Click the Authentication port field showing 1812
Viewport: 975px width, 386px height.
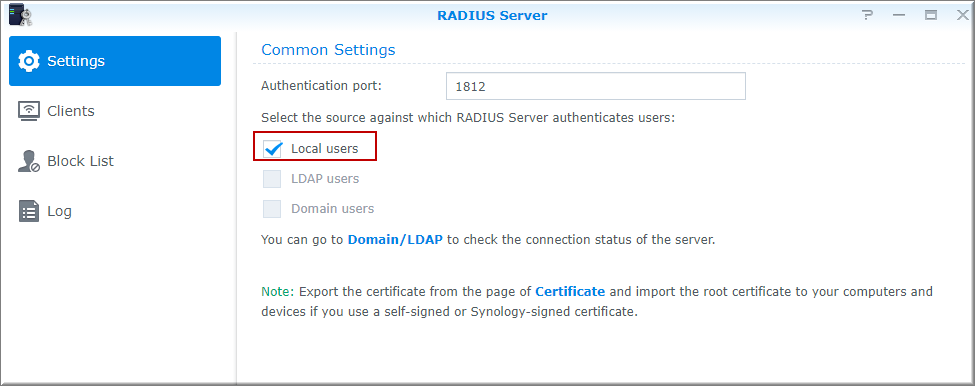coord(596,86)
